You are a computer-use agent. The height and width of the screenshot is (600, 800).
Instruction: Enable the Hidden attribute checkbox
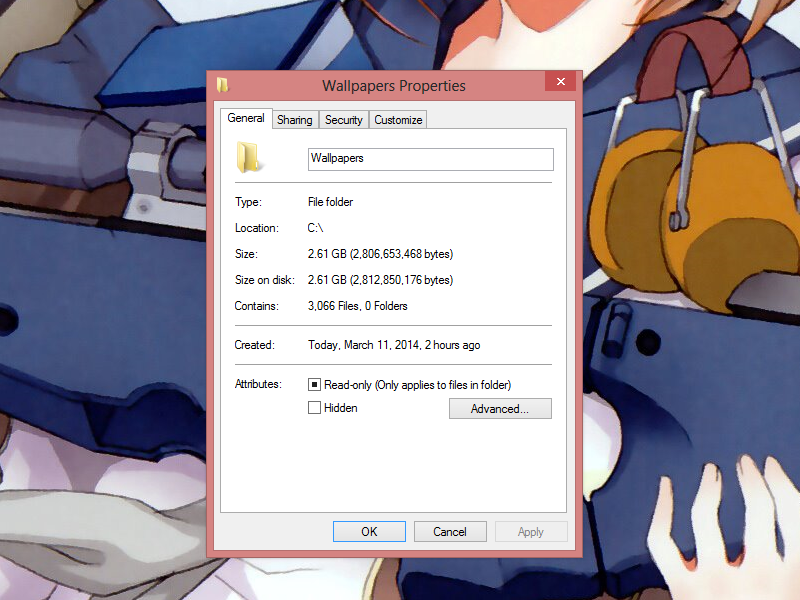[x=314, y=408]
